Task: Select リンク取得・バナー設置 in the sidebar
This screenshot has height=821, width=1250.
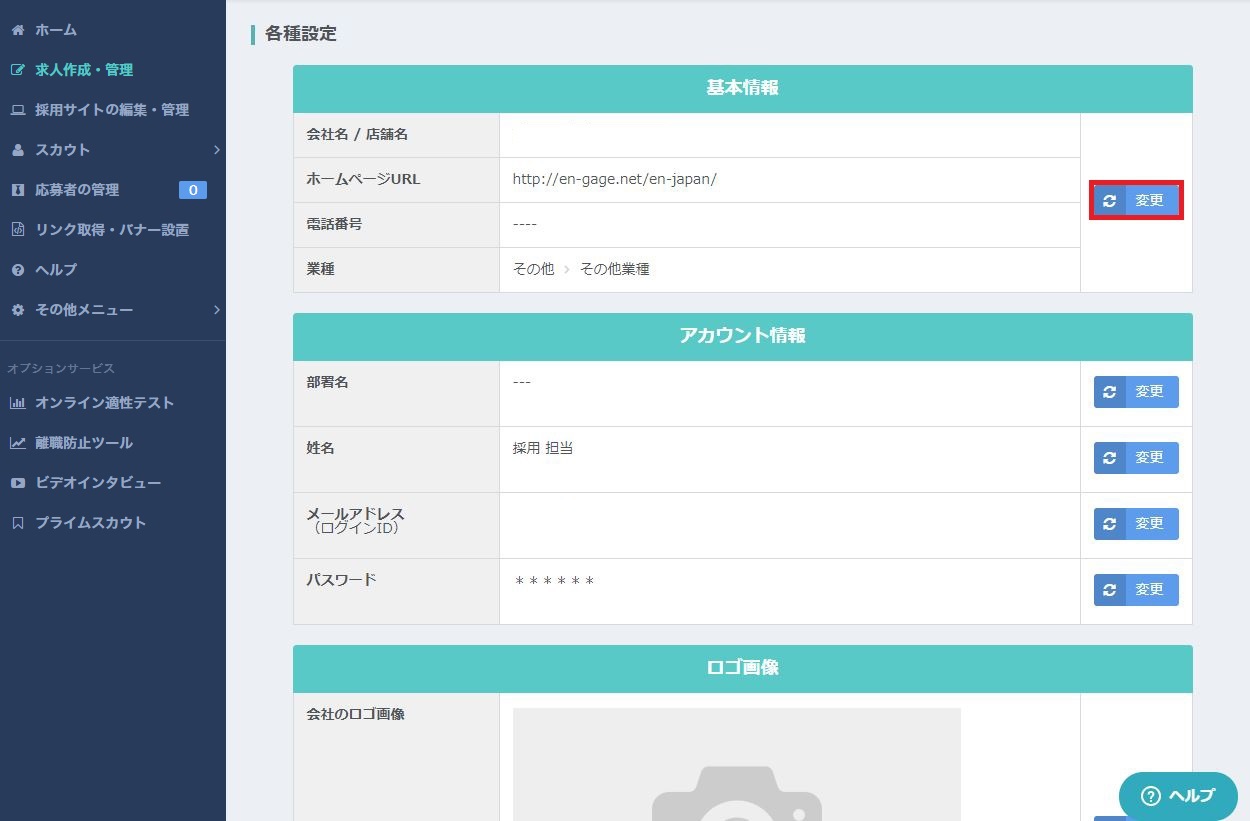Action: (113, 230)
